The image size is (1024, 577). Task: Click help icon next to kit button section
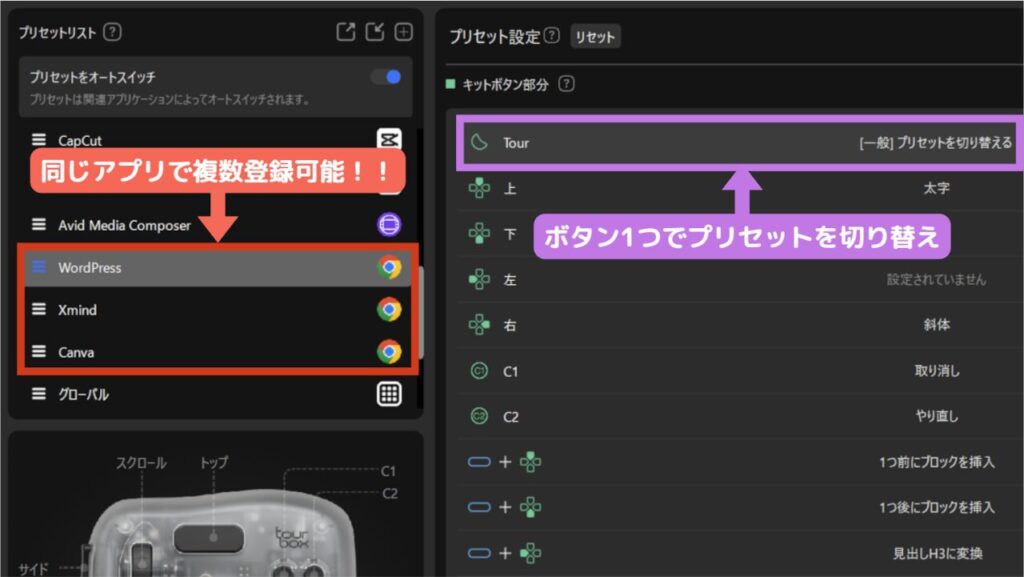pos(567,85)
